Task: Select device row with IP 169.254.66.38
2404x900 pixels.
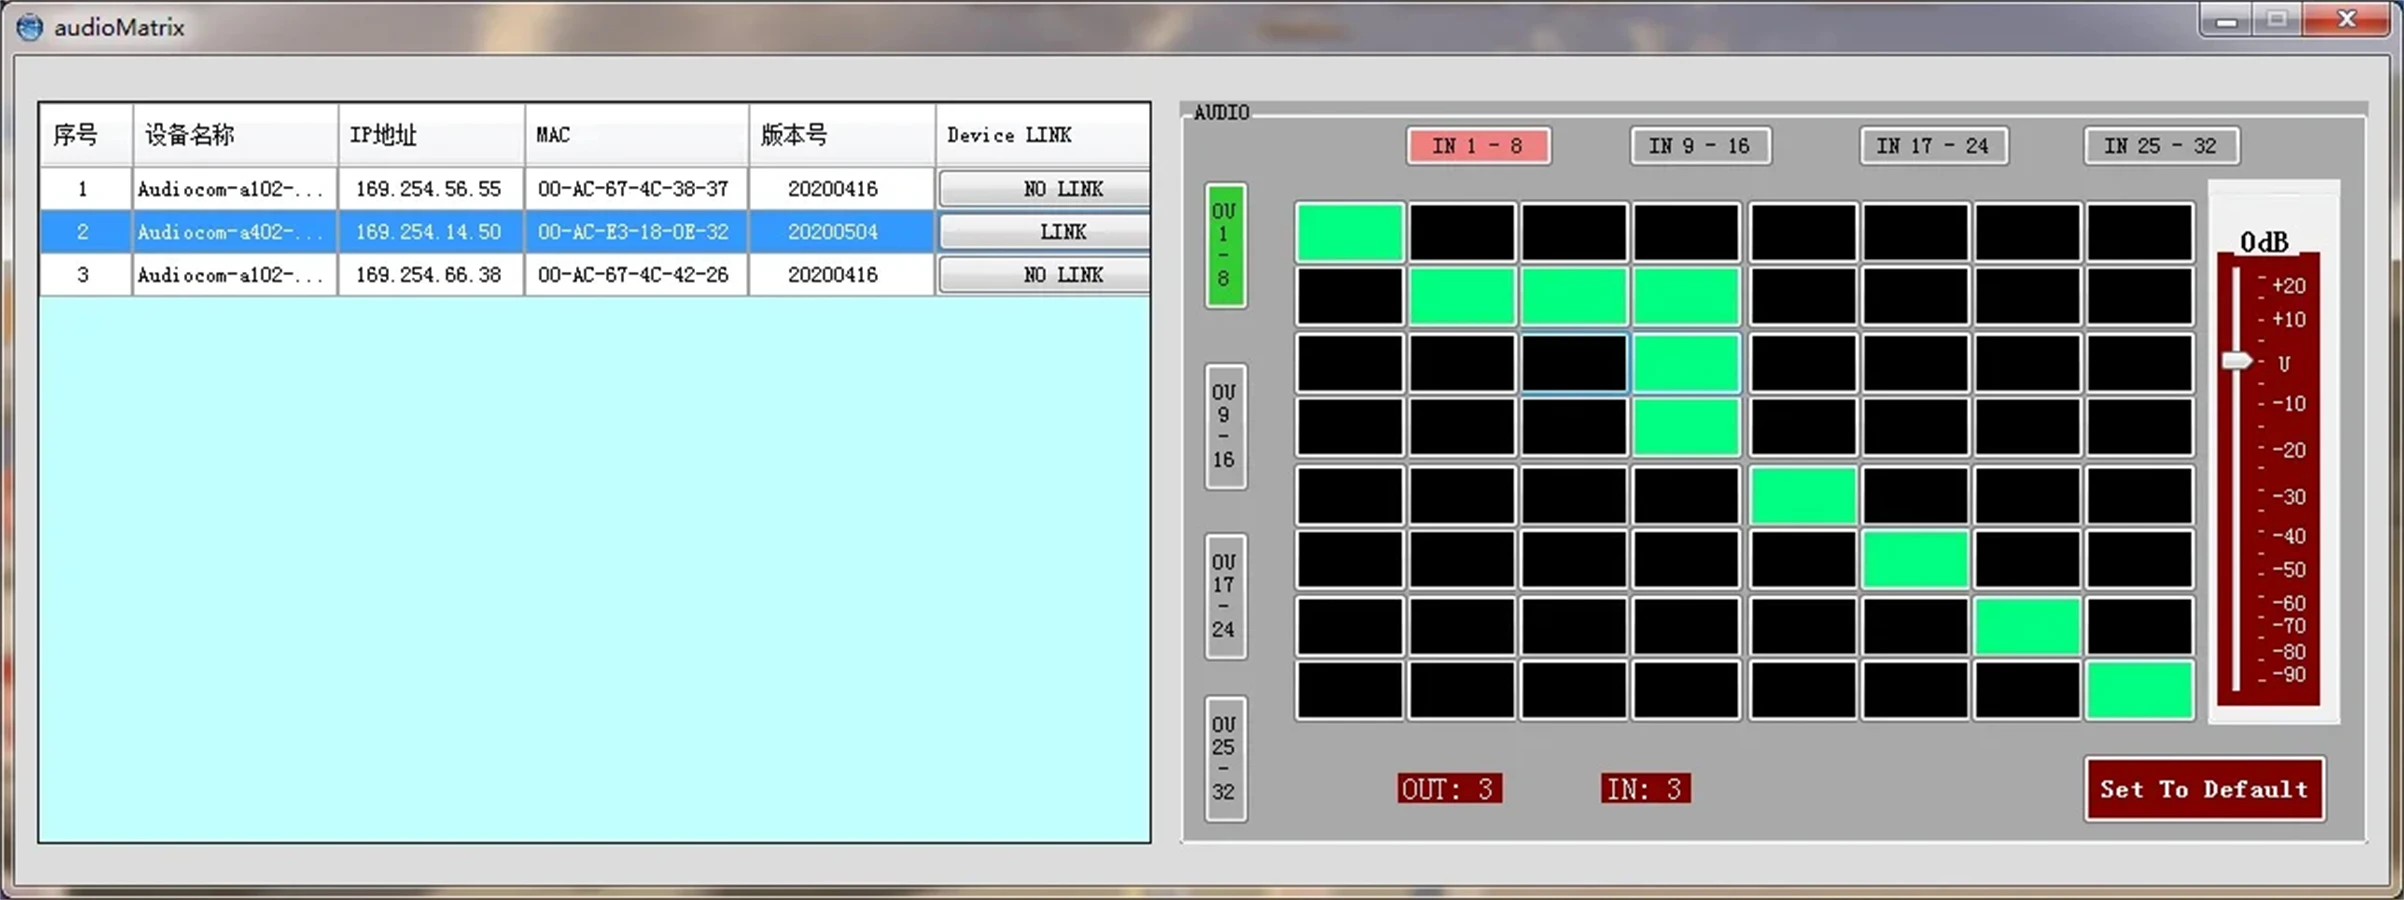Action: [595, 275]
